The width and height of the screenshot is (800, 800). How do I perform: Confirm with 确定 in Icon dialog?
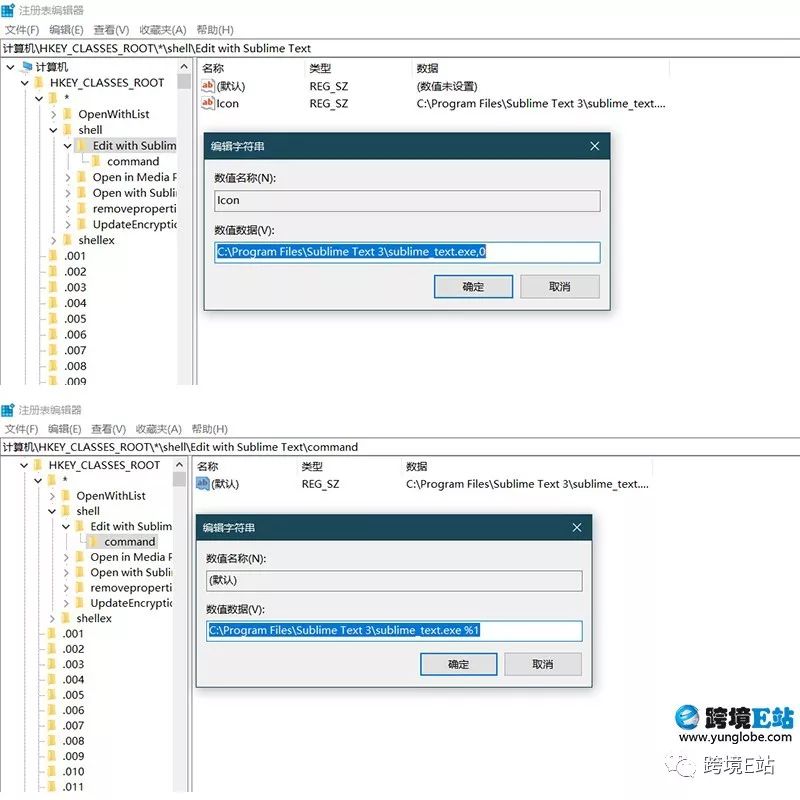click(x=473, y=286)
